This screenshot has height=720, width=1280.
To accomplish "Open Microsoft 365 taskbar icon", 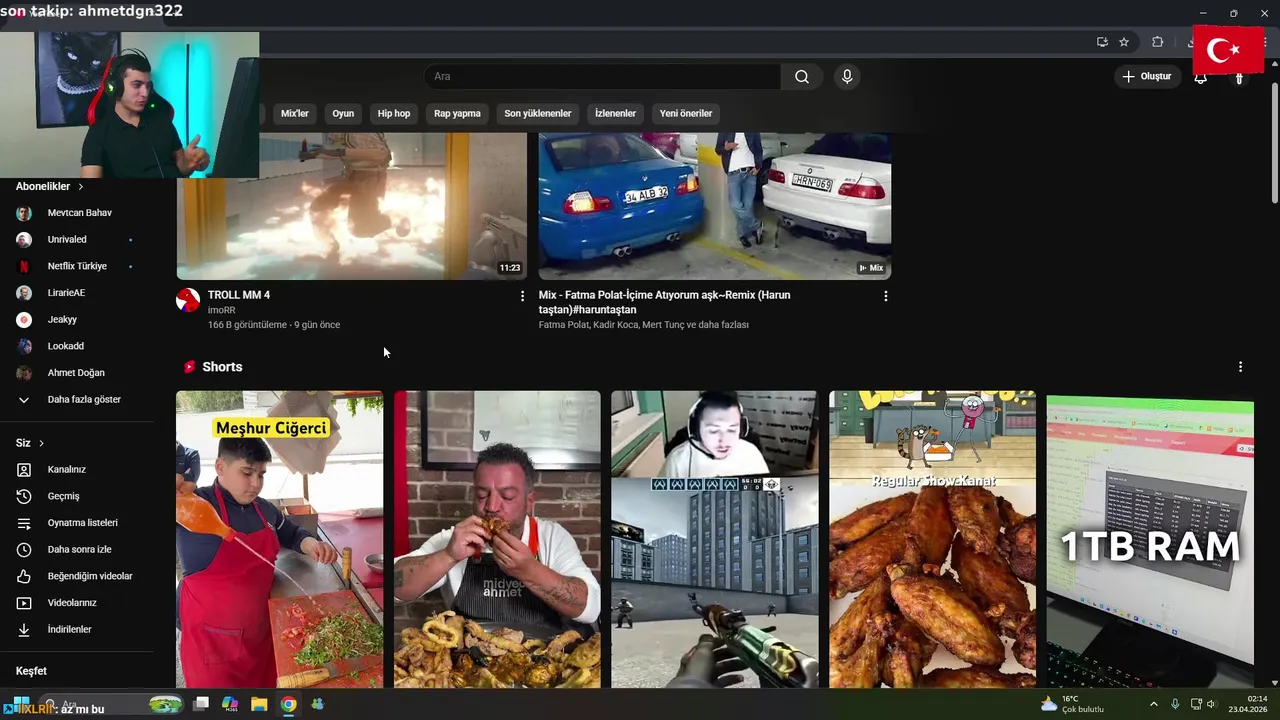I will coord(230,704).
